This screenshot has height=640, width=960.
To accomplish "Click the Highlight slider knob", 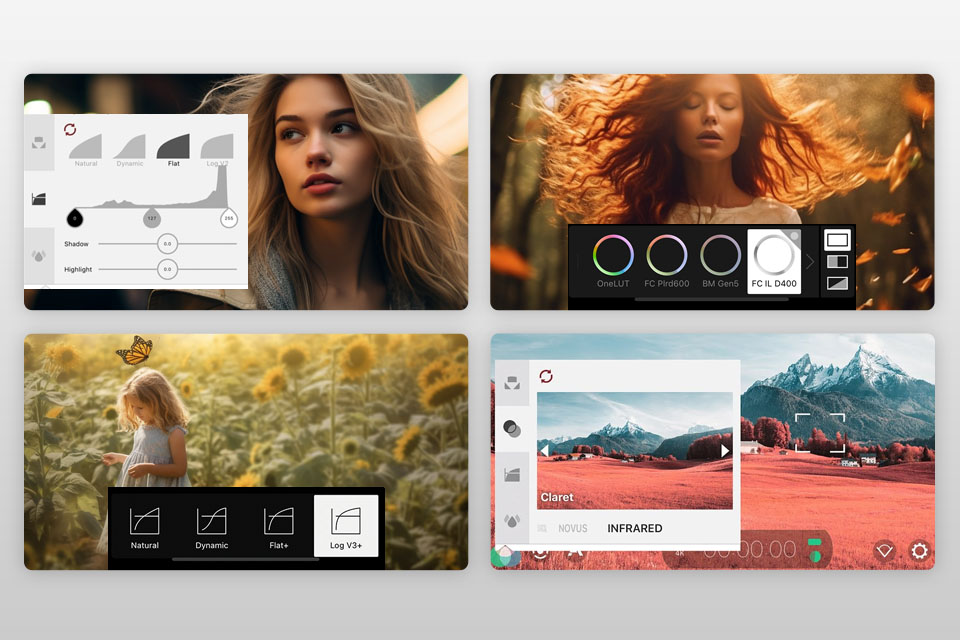I will click(167, 269).
